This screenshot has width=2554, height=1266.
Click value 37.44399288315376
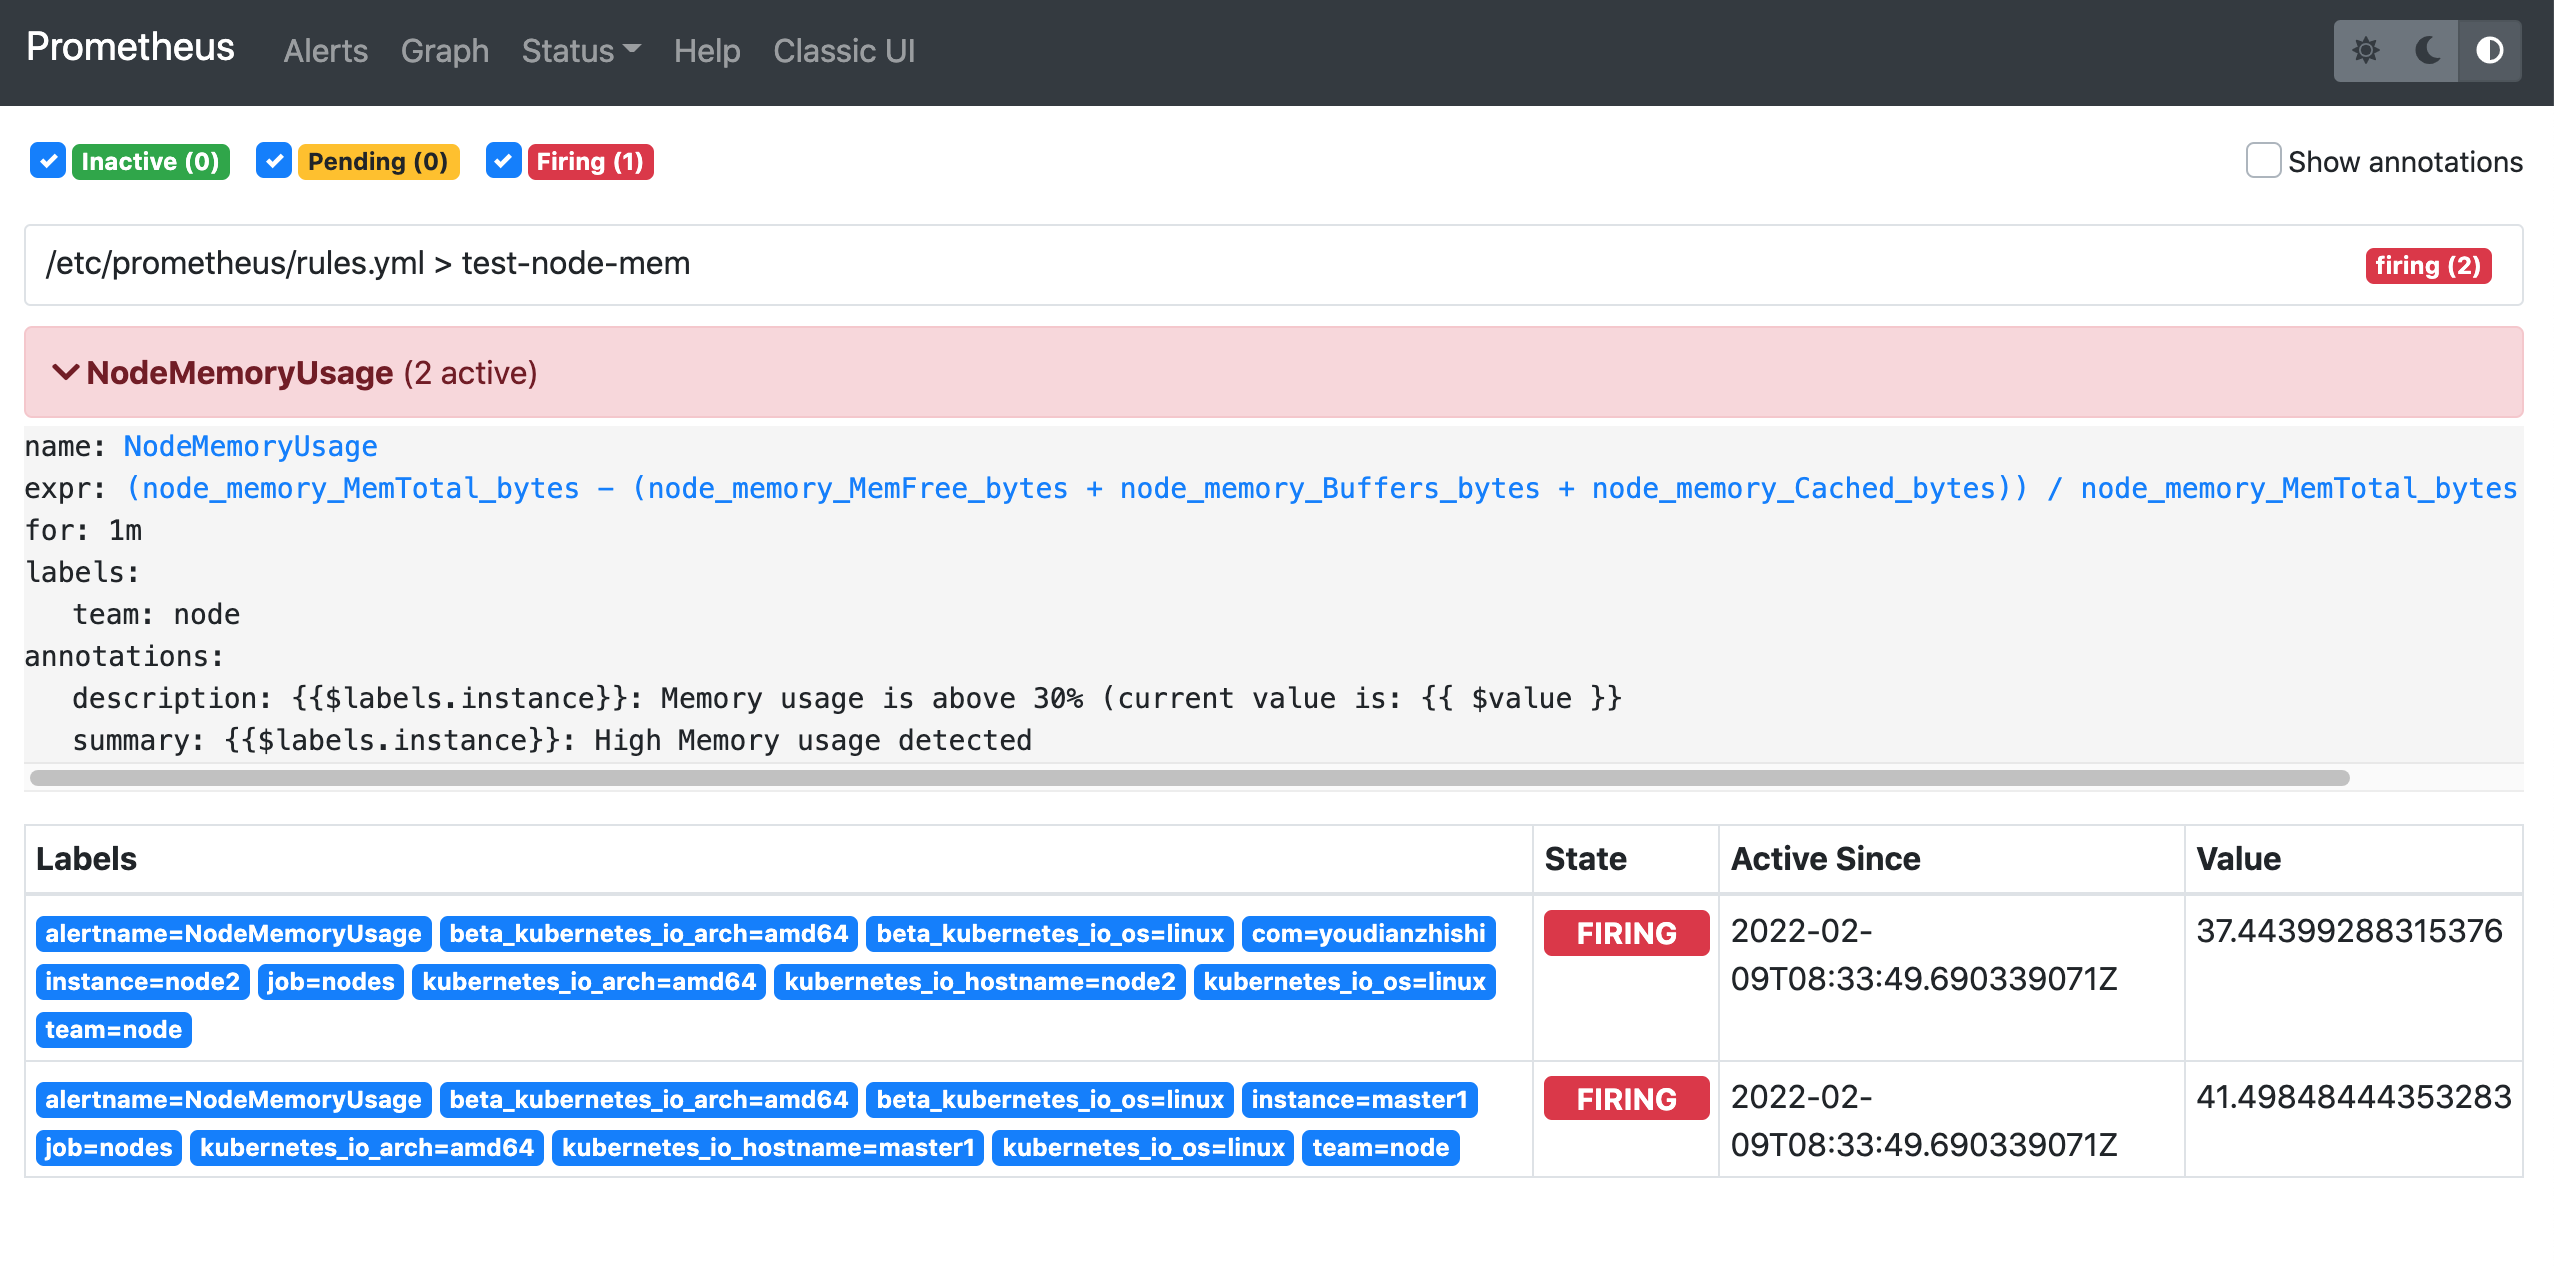(x=2349, y=931)
